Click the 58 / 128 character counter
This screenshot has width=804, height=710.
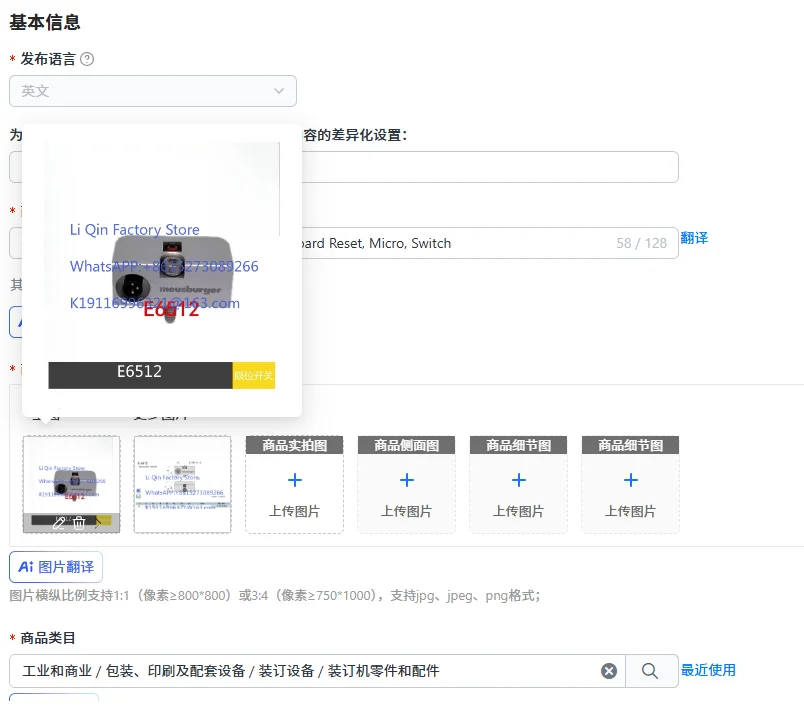point(641,243)
